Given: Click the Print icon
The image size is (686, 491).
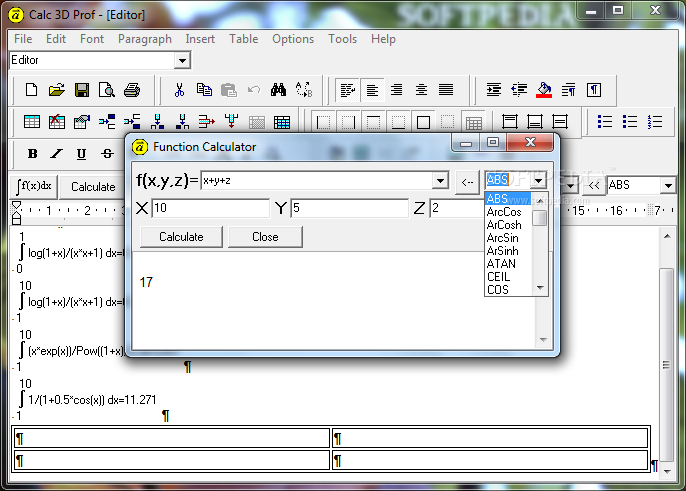Looking at the screenshot, I should click(132, 90).
